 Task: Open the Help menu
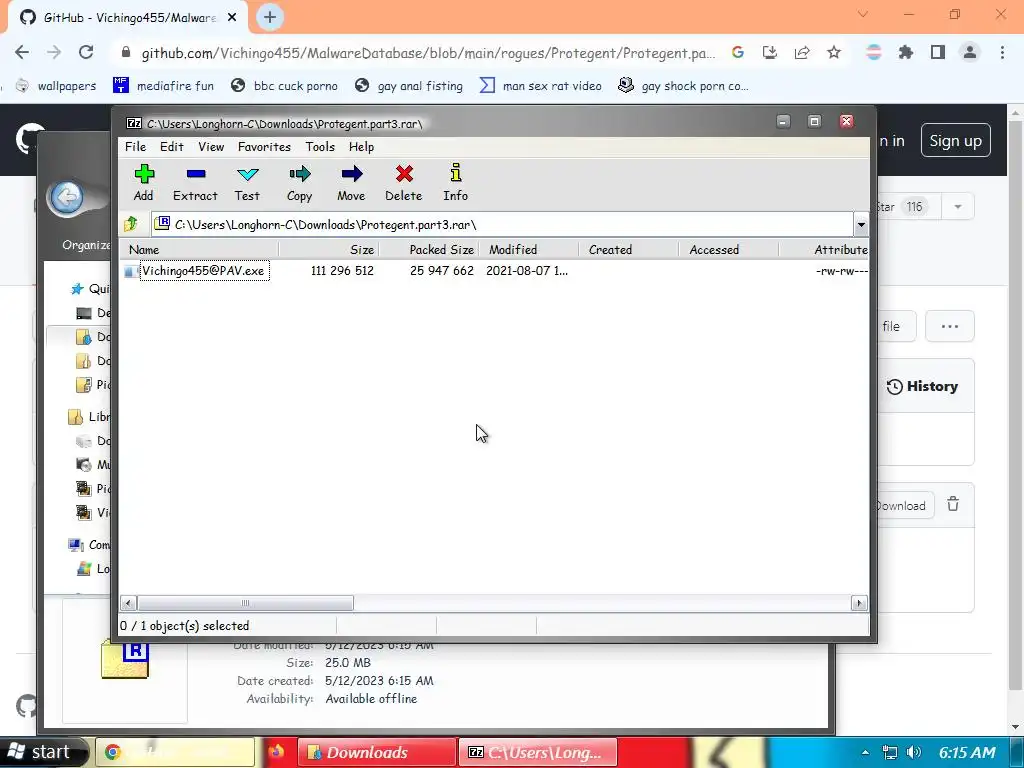click(x=361, y=147)
